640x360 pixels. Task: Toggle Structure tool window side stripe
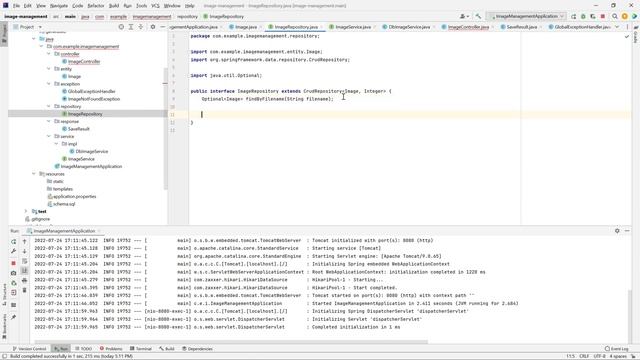(x=4, y=294)
